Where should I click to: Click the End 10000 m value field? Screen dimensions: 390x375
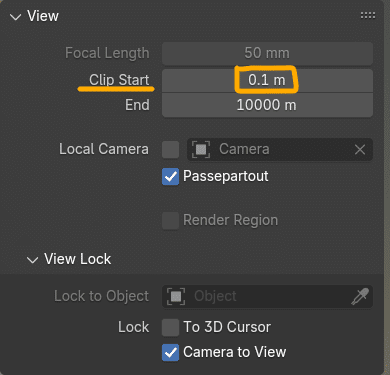[x=267, y=105]
